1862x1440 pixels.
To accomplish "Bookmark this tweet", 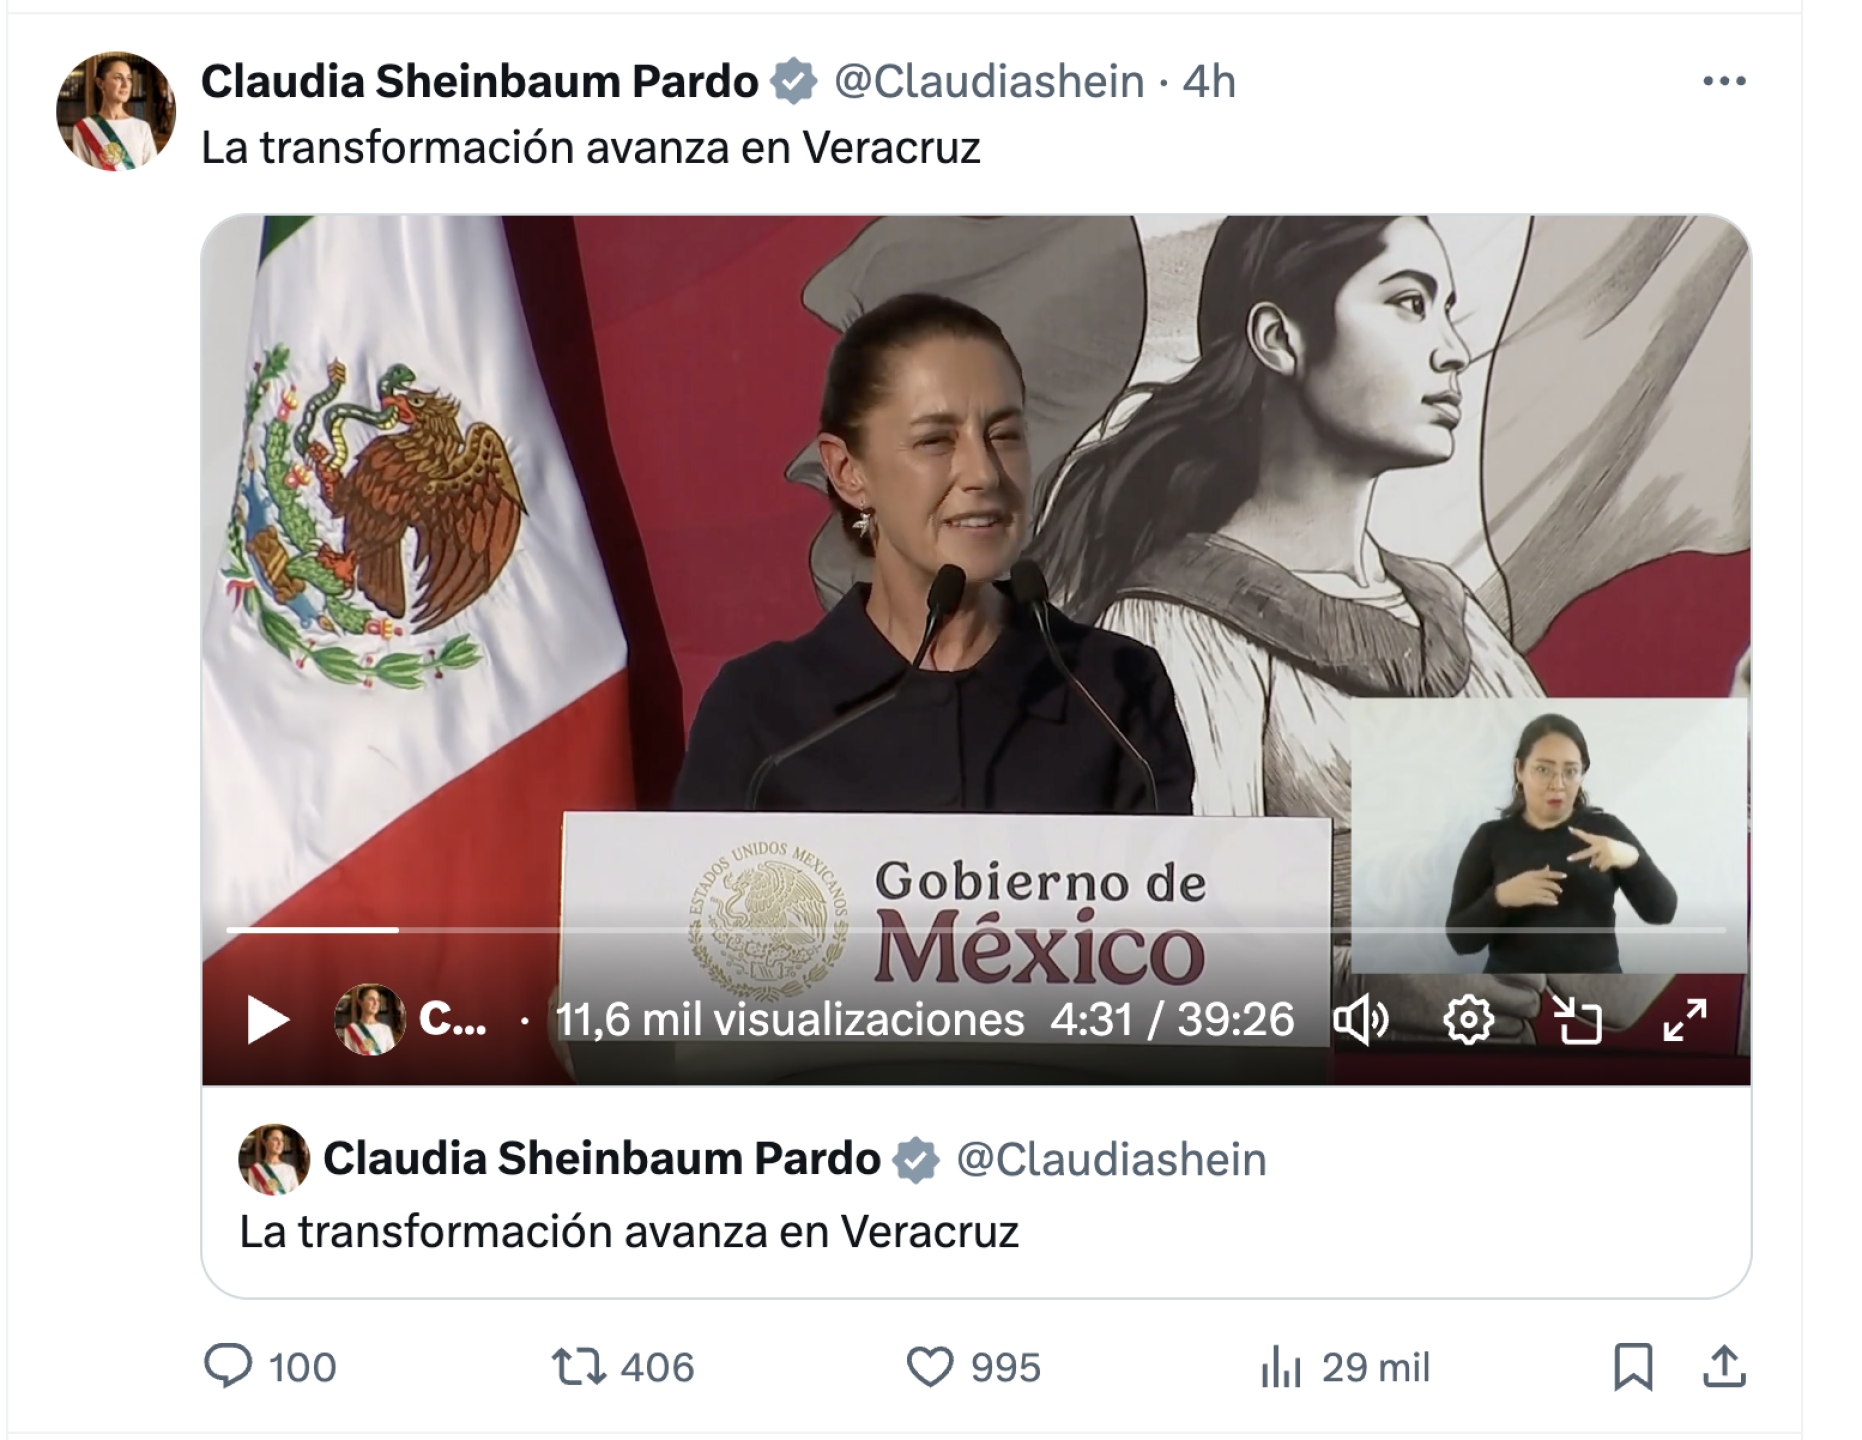I will tap(1633, 1366).
